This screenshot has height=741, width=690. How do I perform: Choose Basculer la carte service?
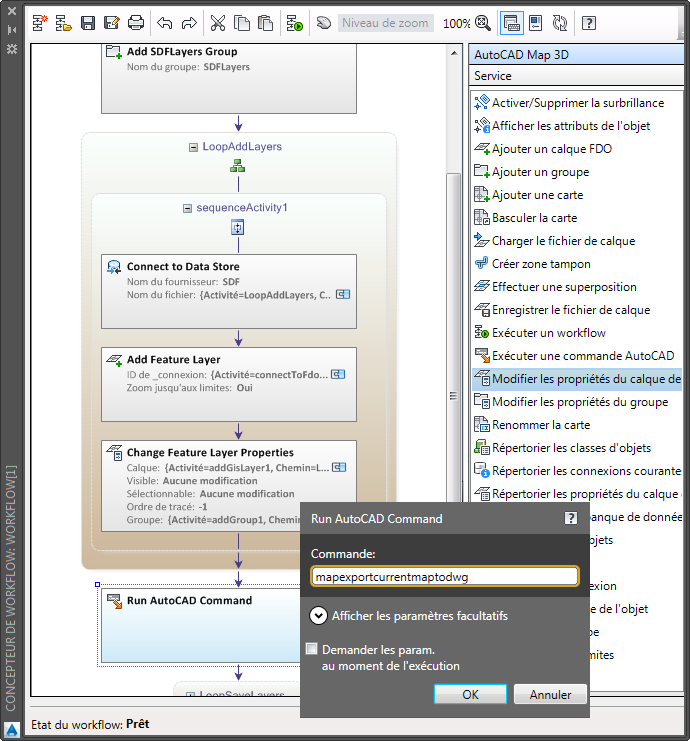coord(578,218)
